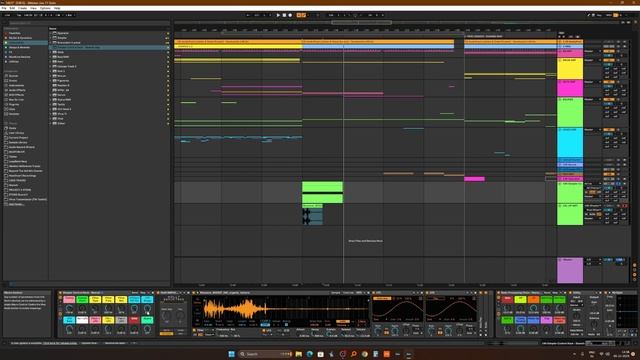This screenshot has height=360, width=640.
Task: Arm the Arrangement Record button
Action: [290, 15]
